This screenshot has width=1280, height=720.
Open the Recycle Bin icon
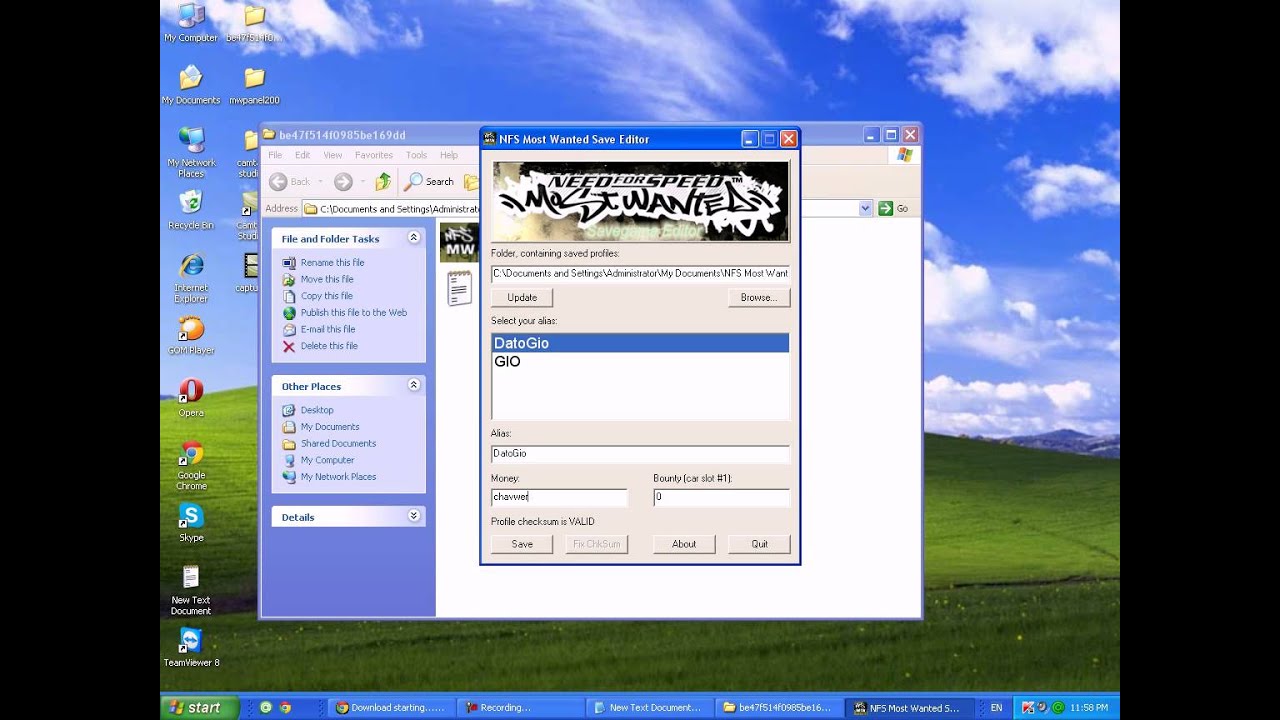[190, 210]
